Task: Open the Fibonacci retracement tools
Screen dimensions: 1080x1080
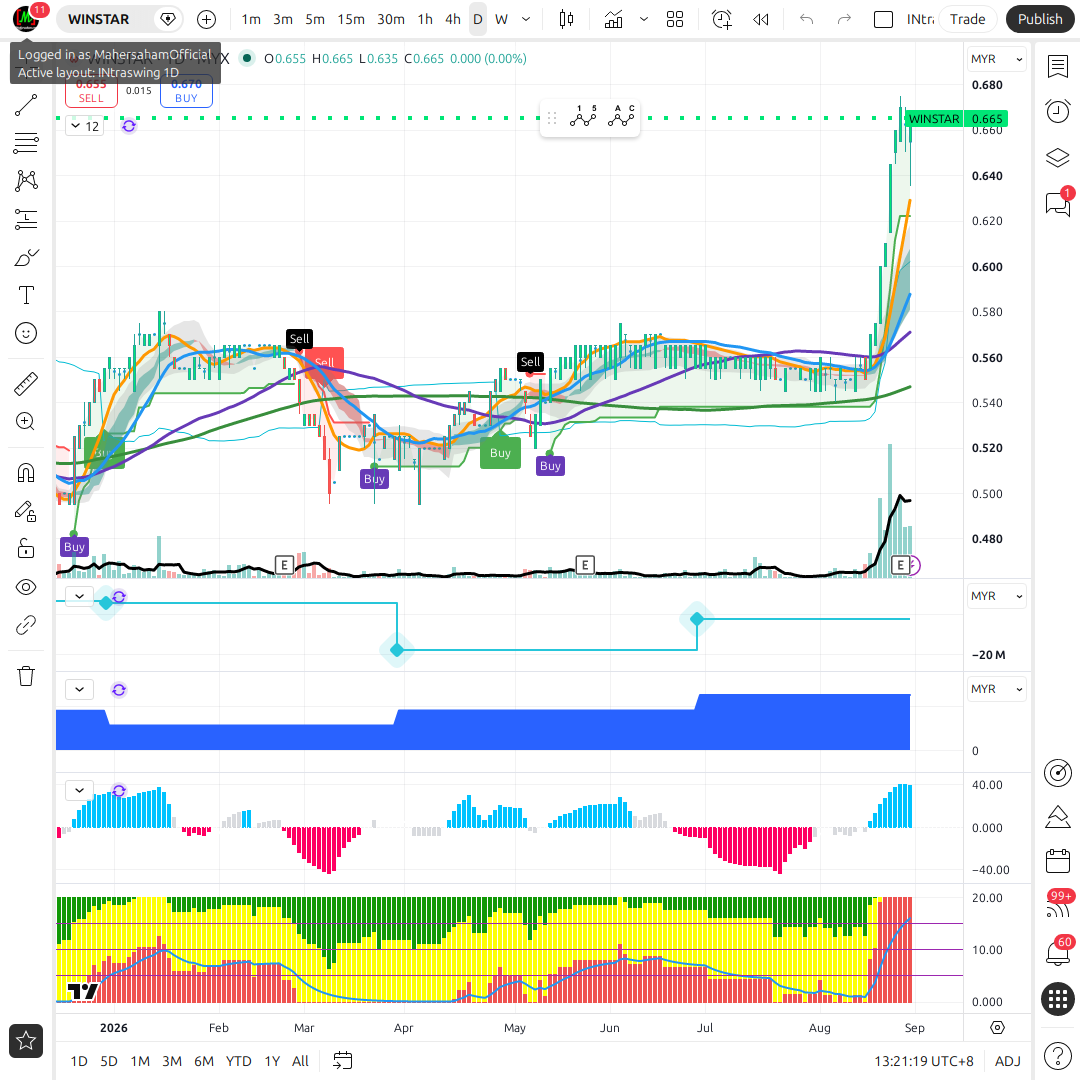Action: (x=26, y=143)
